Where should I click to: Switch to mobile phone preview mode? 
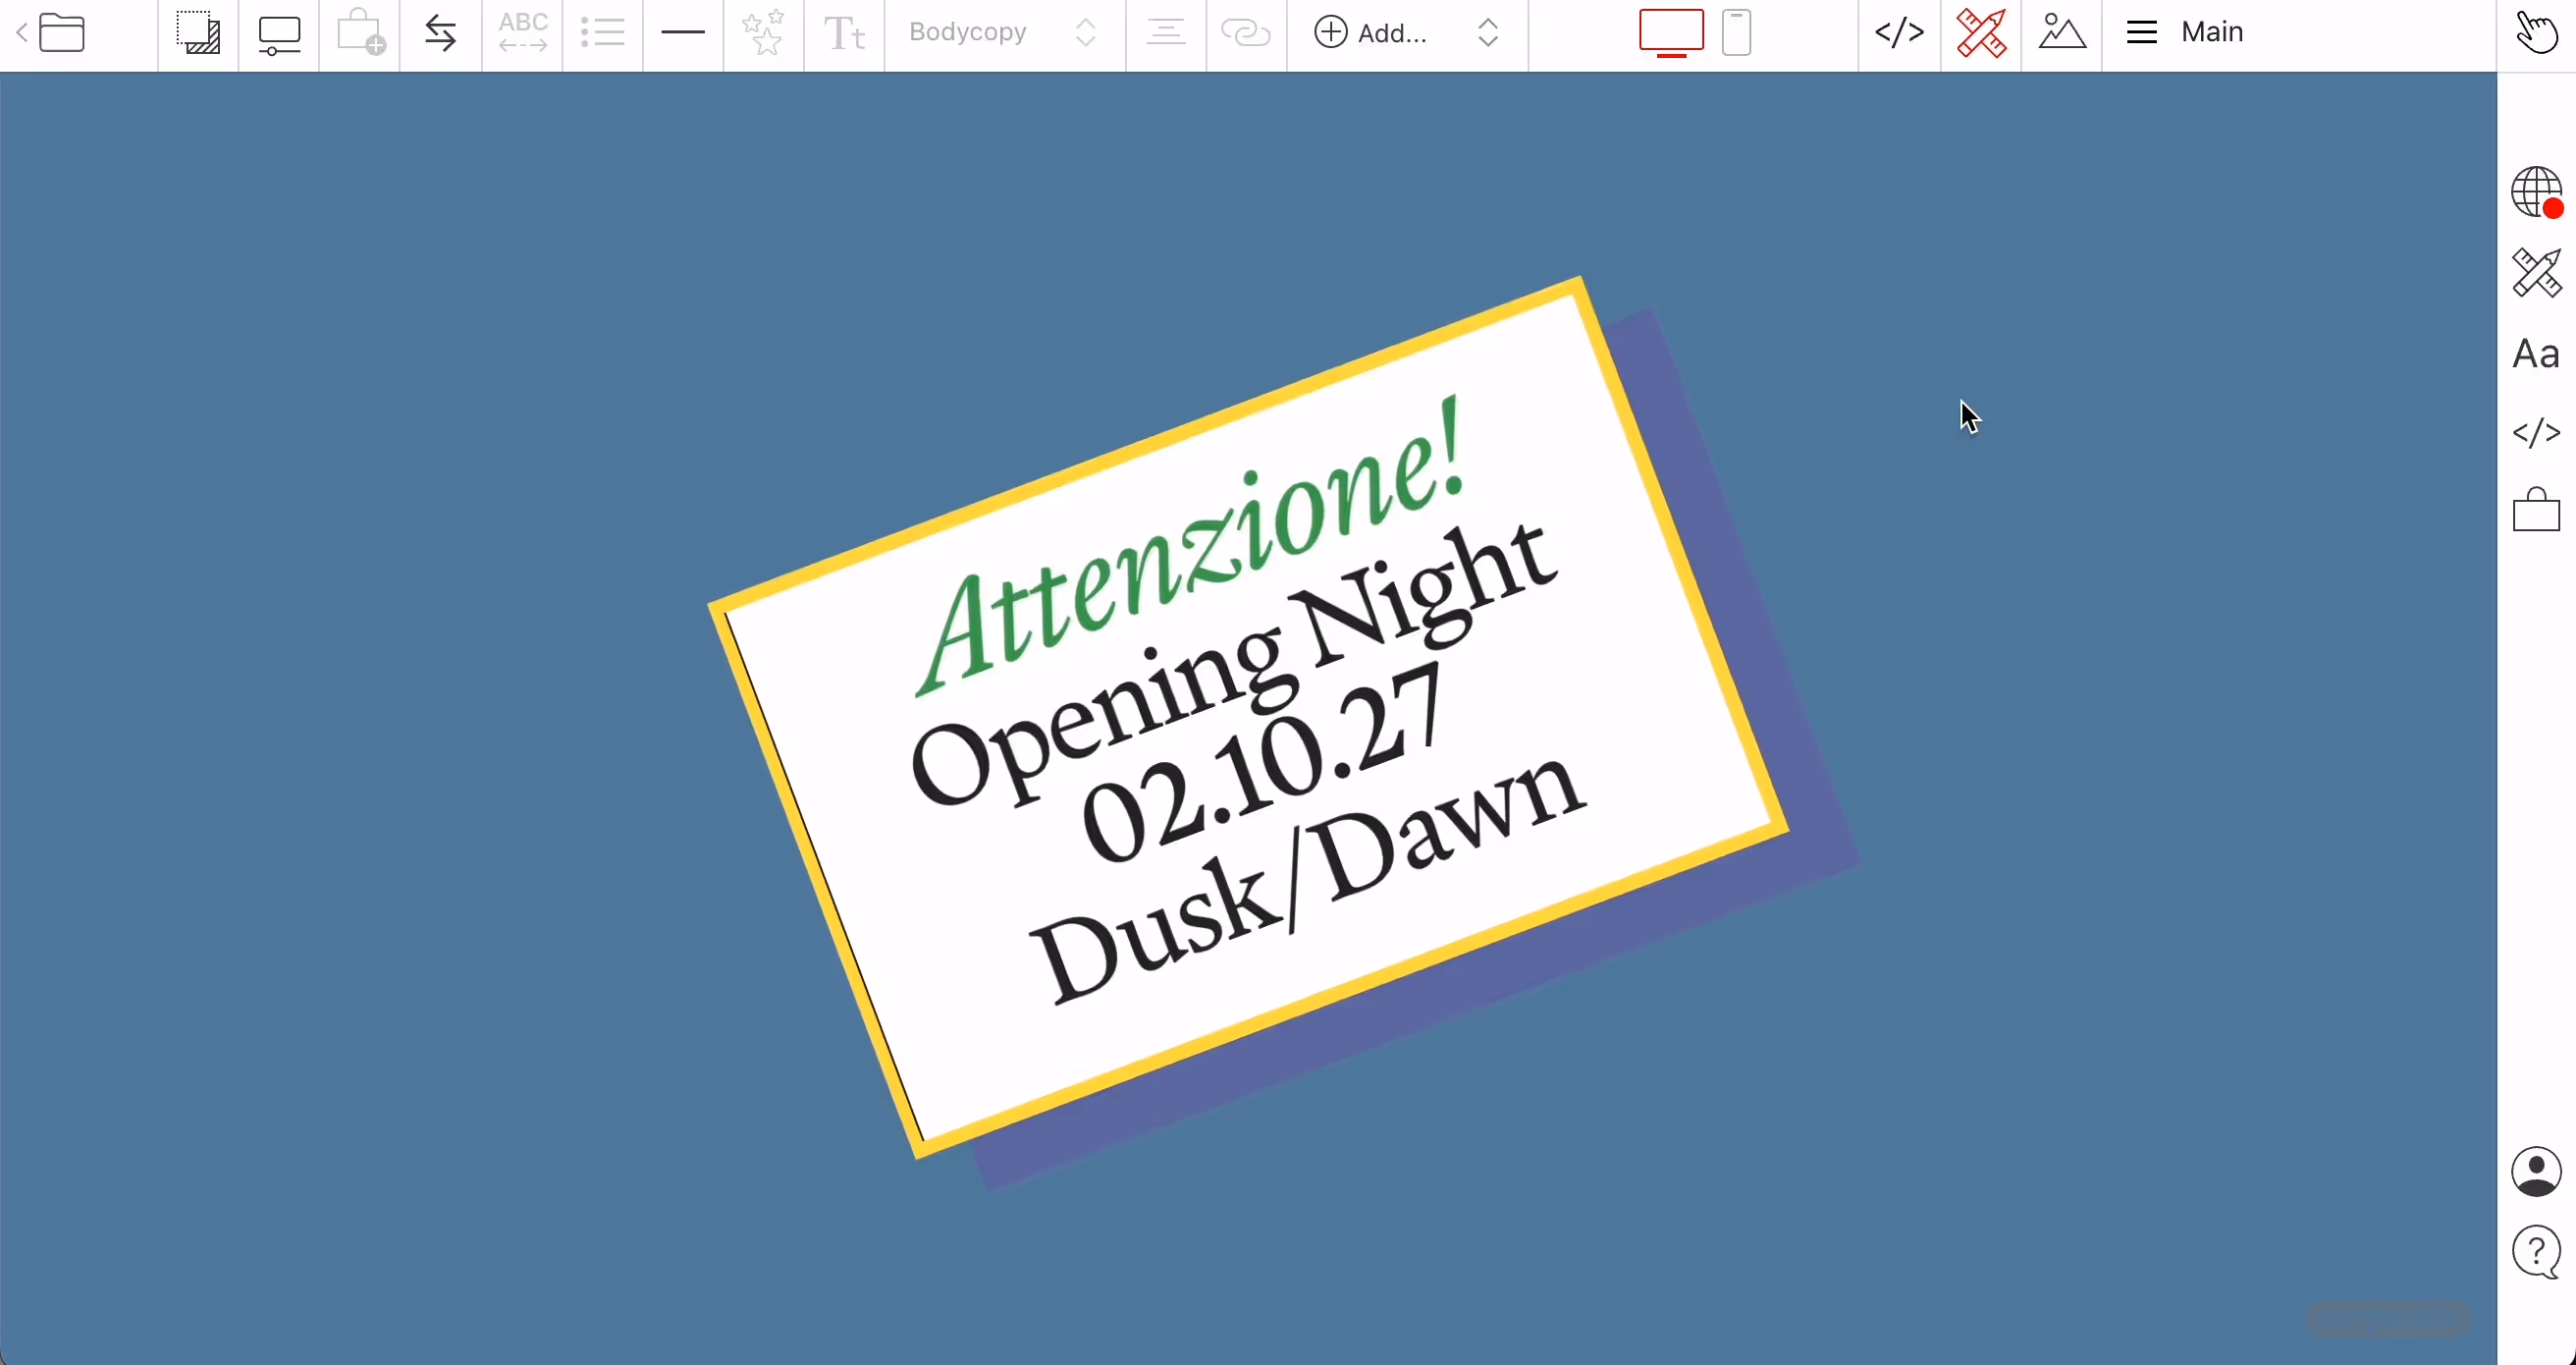1737,33
